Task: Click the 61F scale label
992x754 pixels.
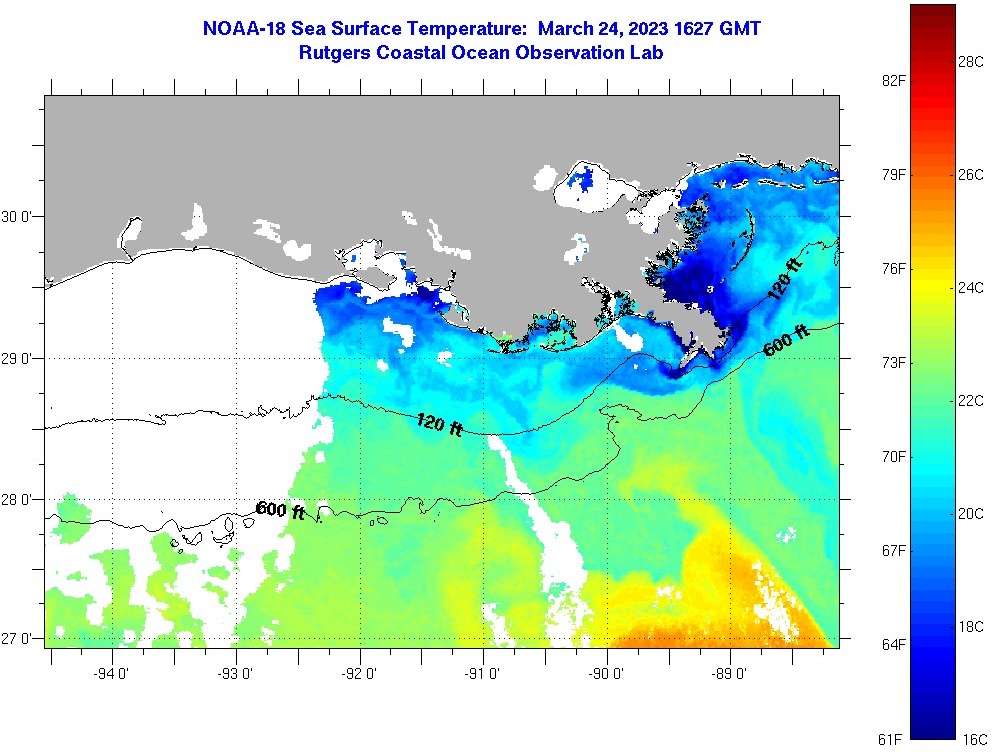Action: (890, 739)
